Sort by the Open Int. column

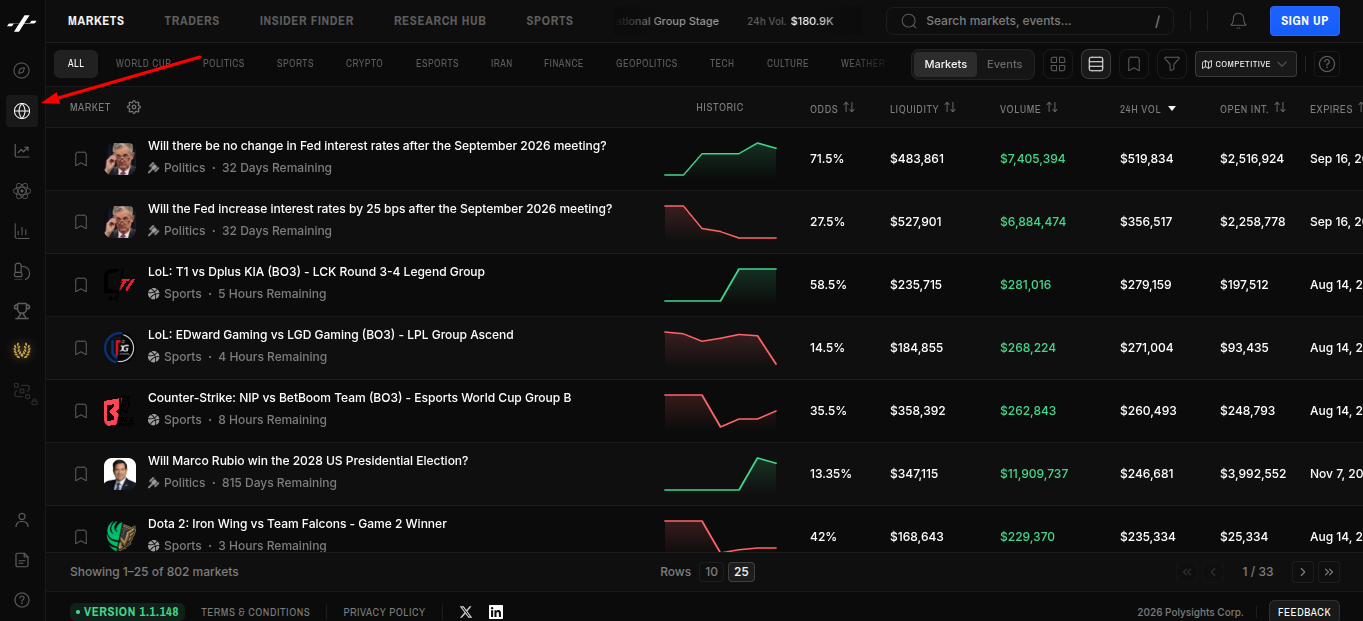coord(1252,108)
